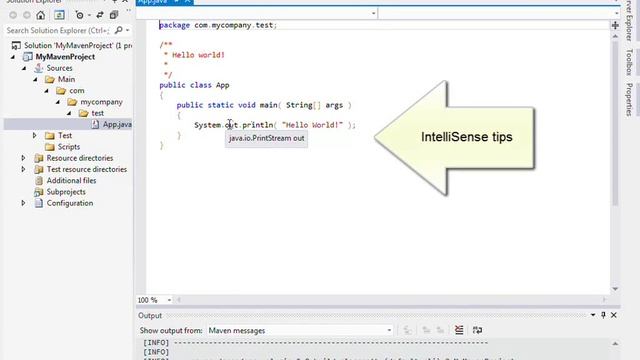Screen dimensions: 640x360
Task: Click the Home icon in Solution Explorer
Action: [x=40, y=16]
